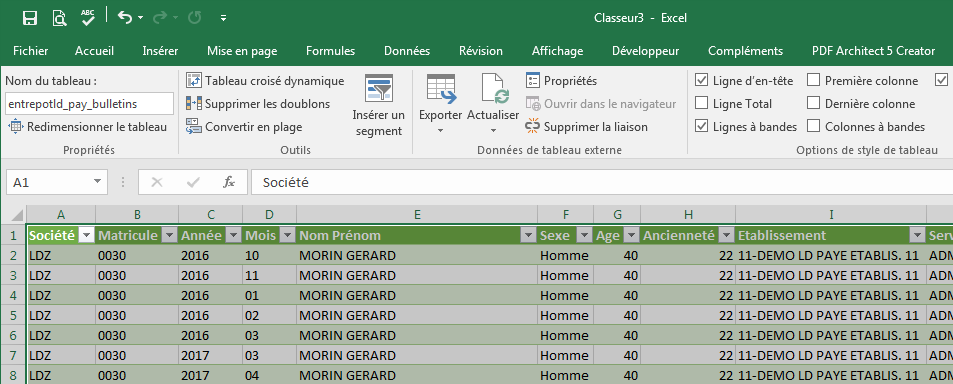Open the Formules ribbon tab

(330, 51)
